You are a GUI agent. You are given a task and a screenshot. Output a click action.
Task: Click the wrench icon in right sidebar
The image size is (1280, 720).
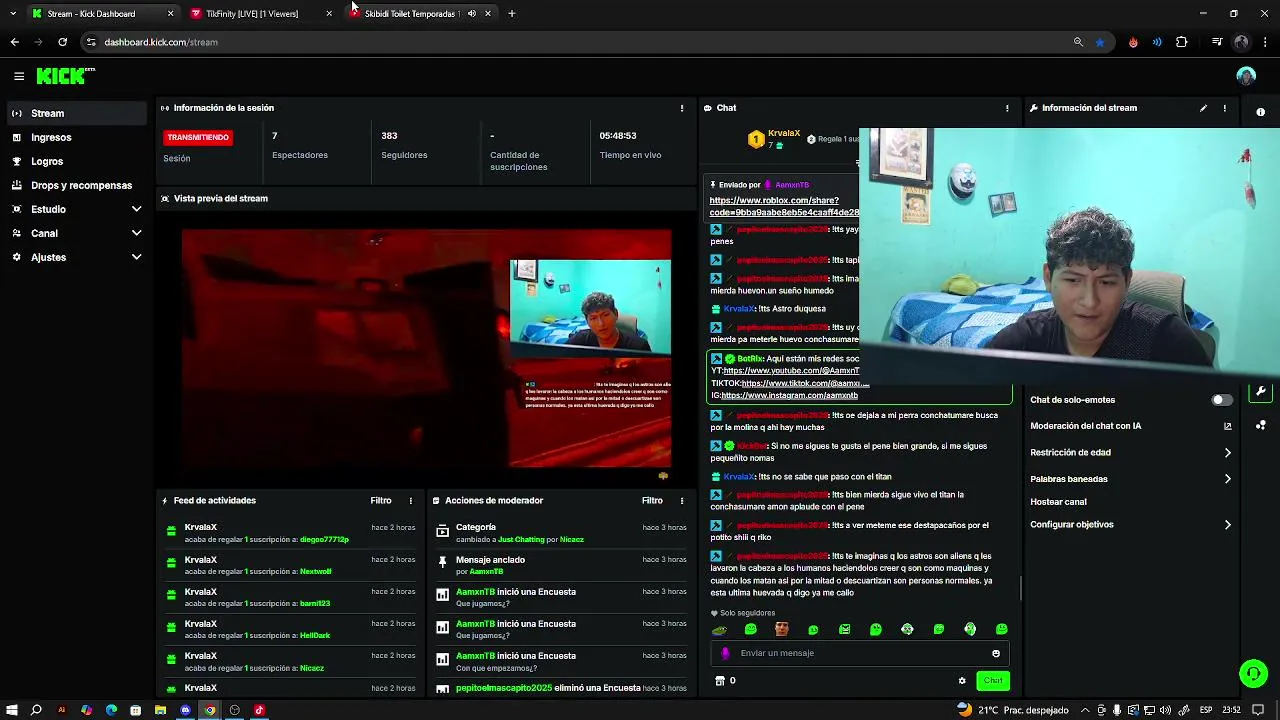(x=1261, y=391)
